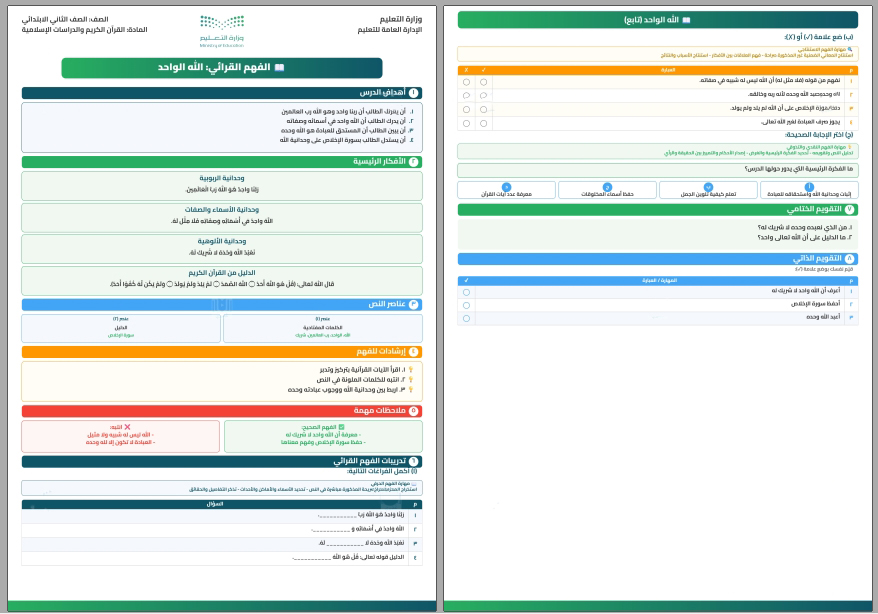Click small book icon in 'مهارة الفهم الحرفي' box

pyautogui.click(x=414, y=484)
